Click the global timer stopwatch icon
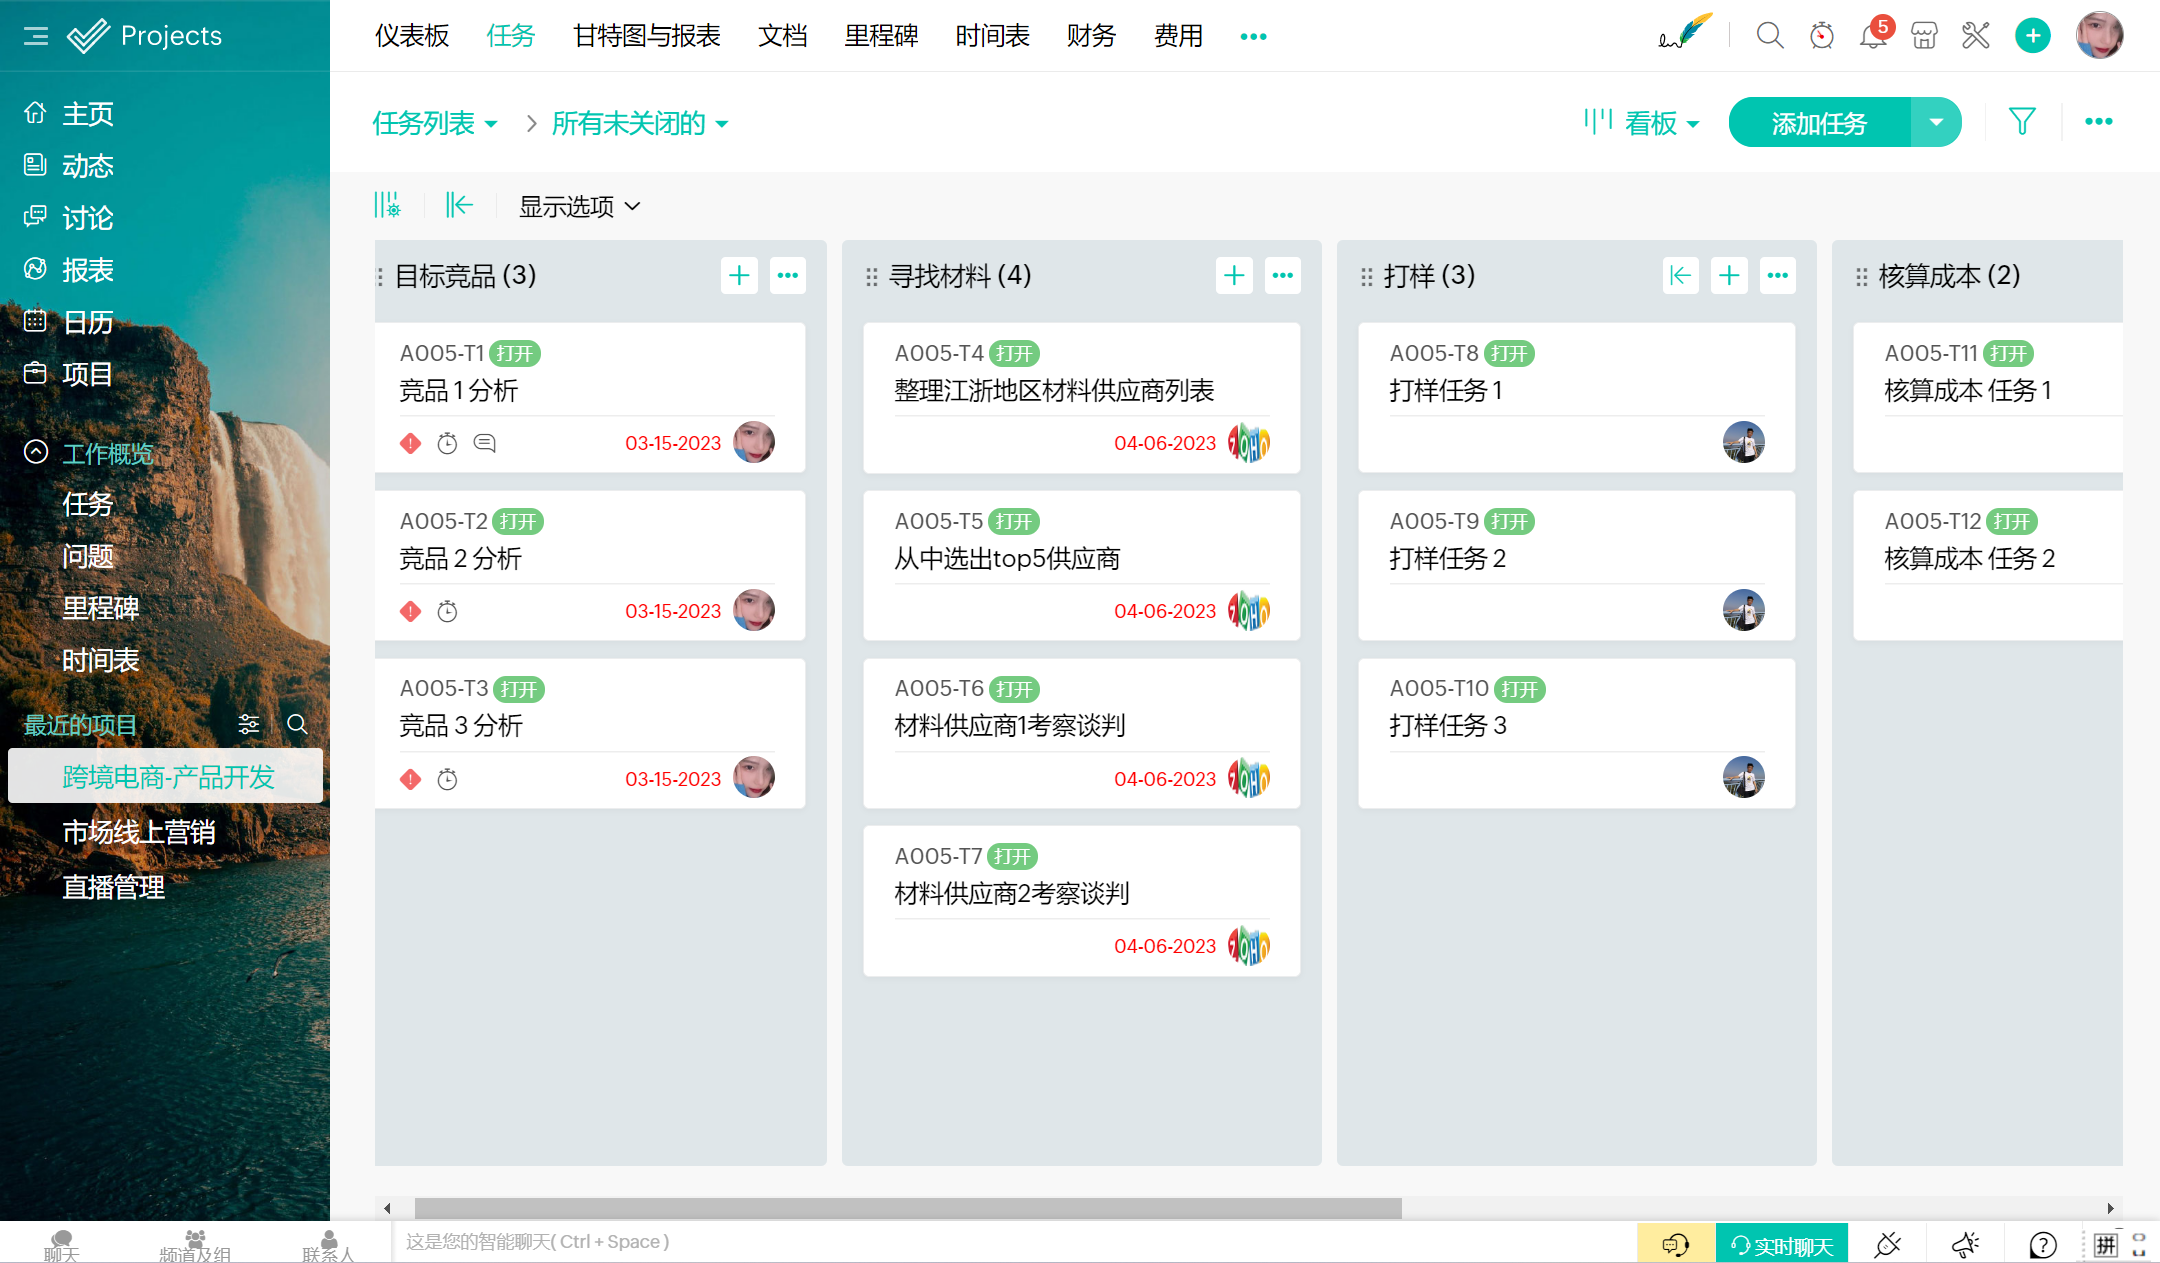The image size is (2160, 1263). pyautogui.click(x=1822, y=36)
